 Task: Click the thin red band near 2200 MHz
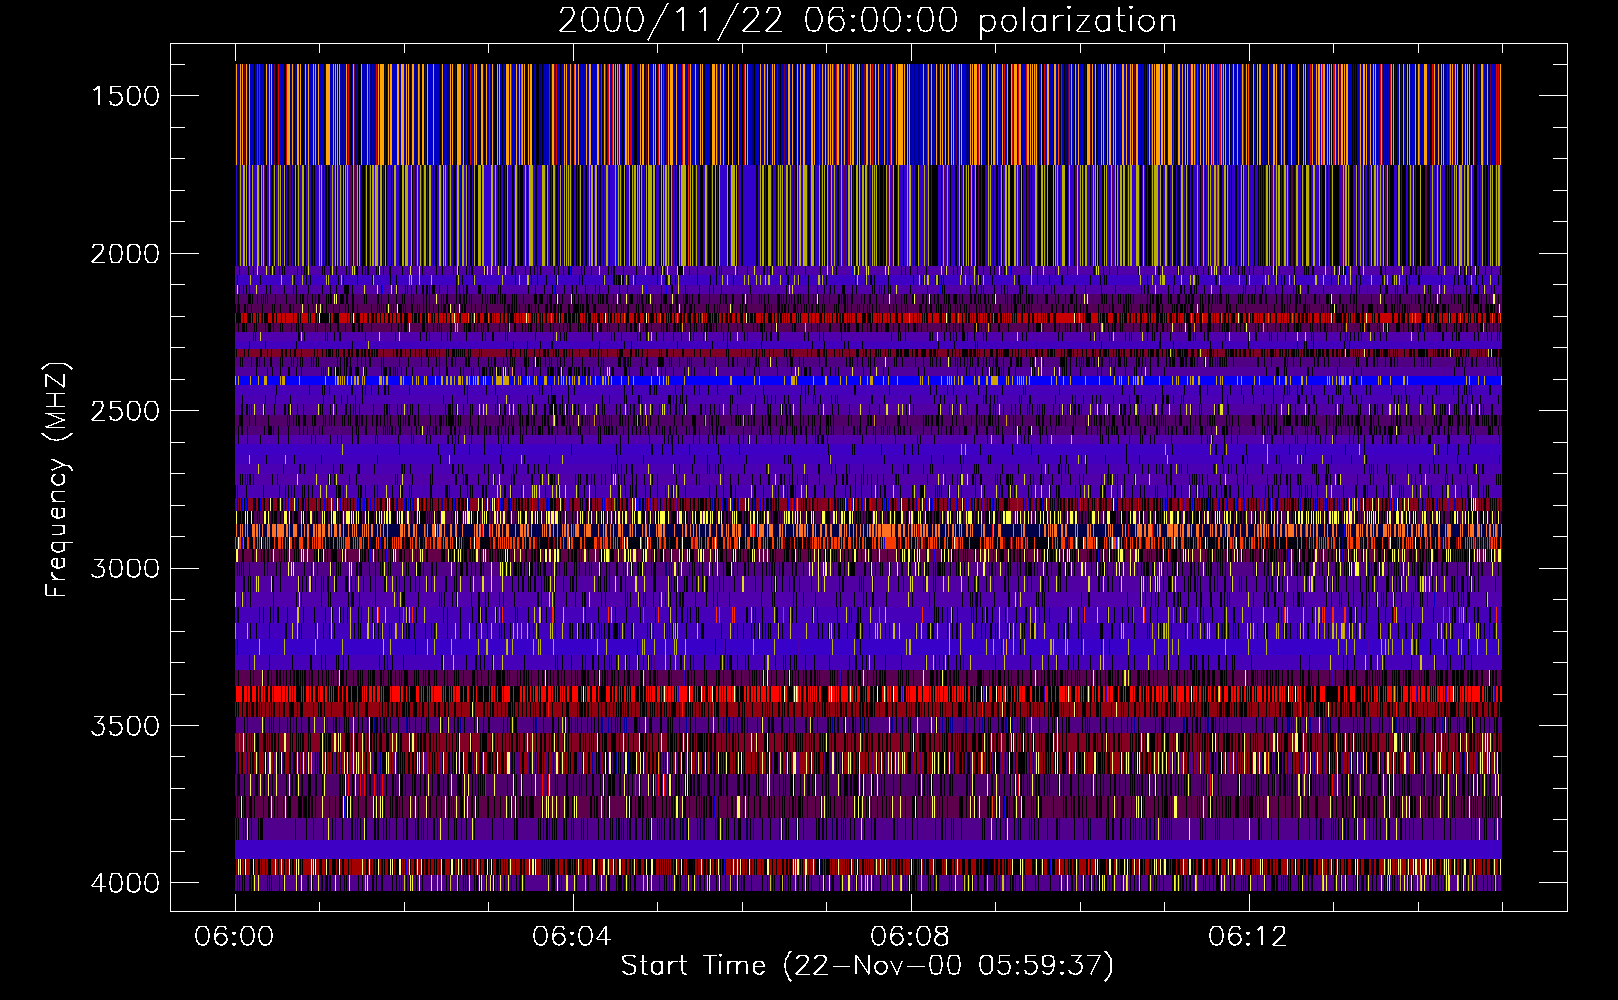(x=868, y=318)
